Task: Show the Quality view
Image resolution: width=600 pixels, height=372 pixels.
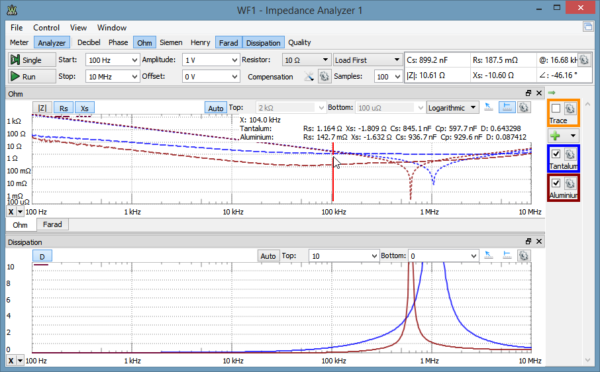Action: tap(299, 42)
